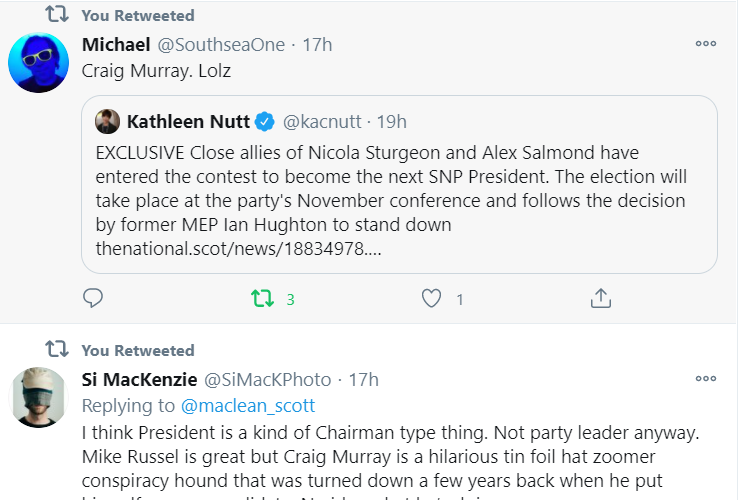The width and height of the screenshot is (744, 500).
Task: Open the 17h timestamp on Michael's tweet
Action: (317, 45)
